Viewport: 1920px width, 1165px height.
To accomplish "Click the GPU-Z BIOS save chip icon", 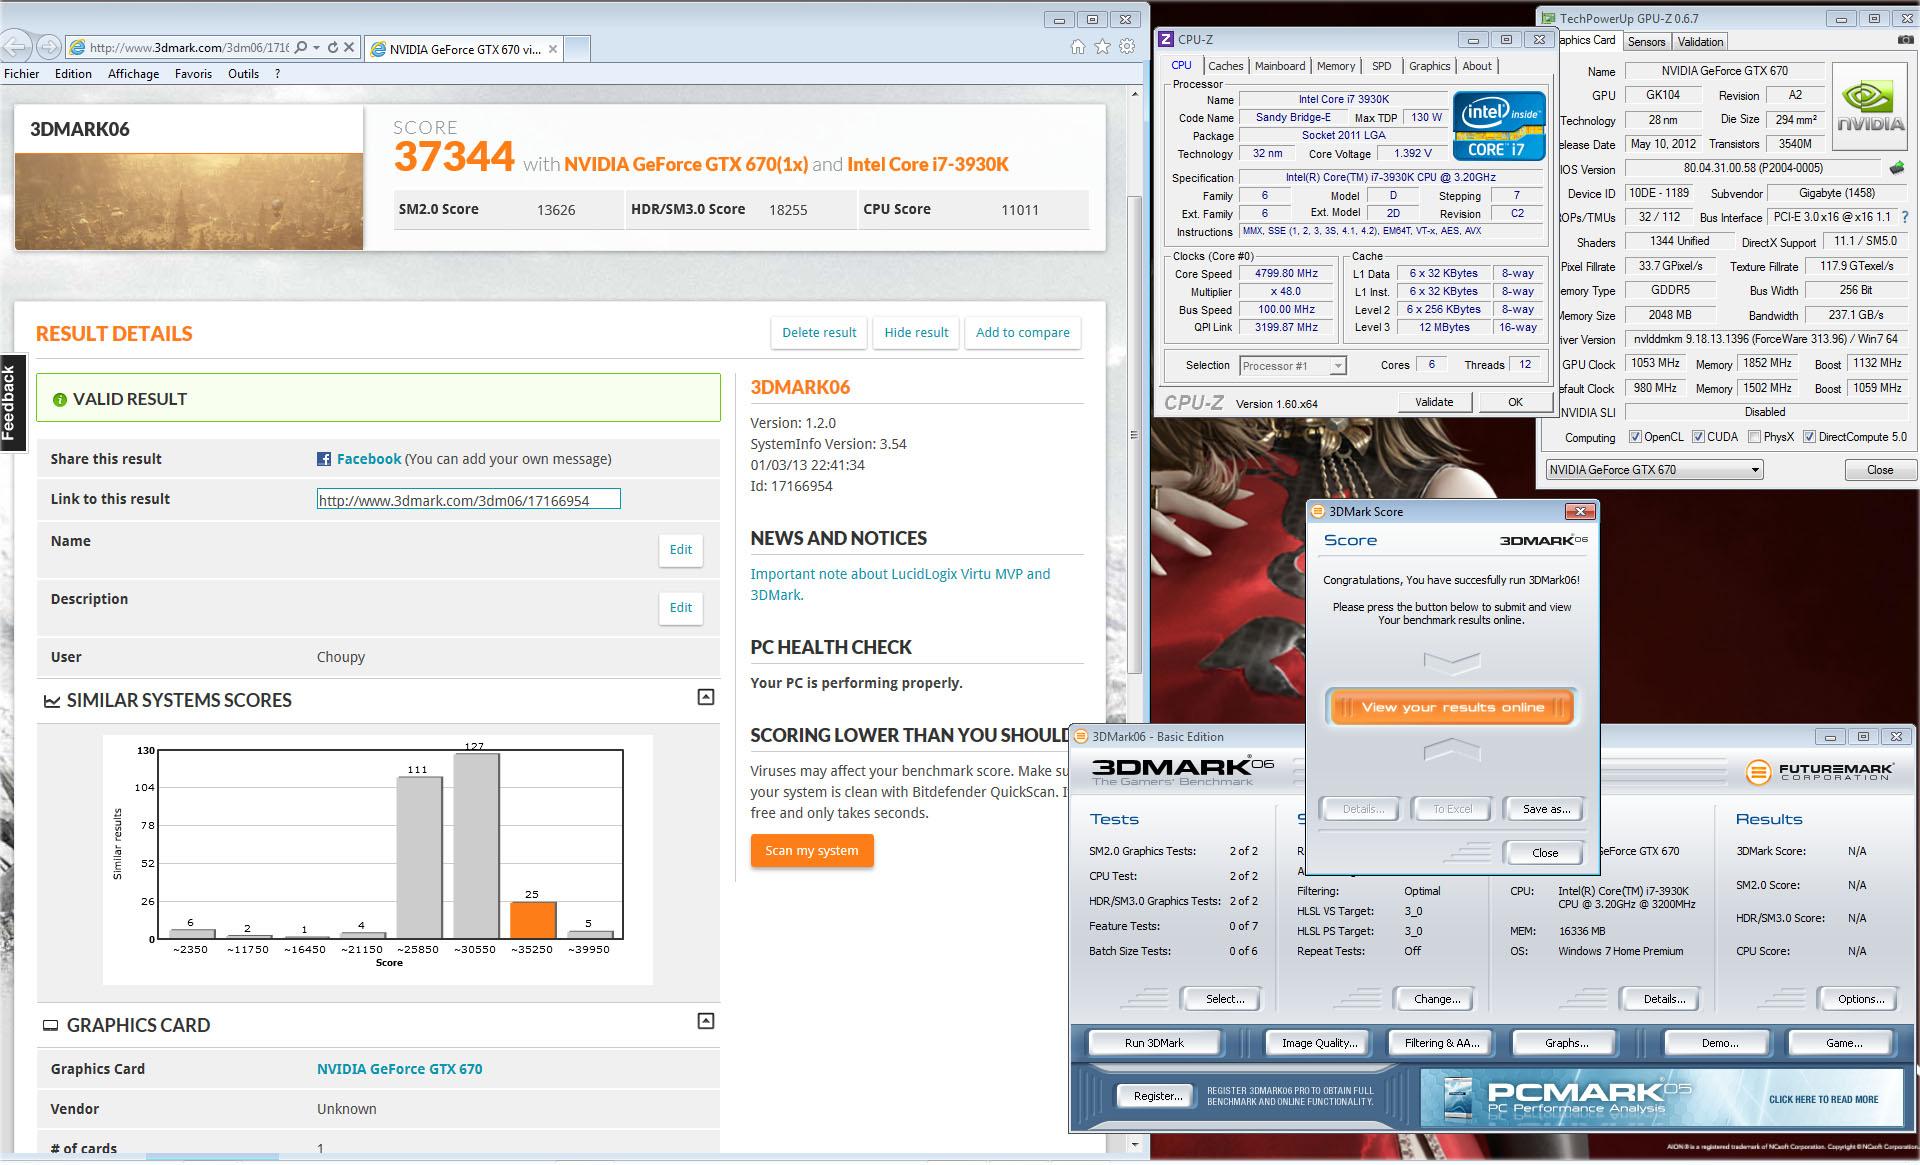I will pyautogui.click(x=1896, y=168).
